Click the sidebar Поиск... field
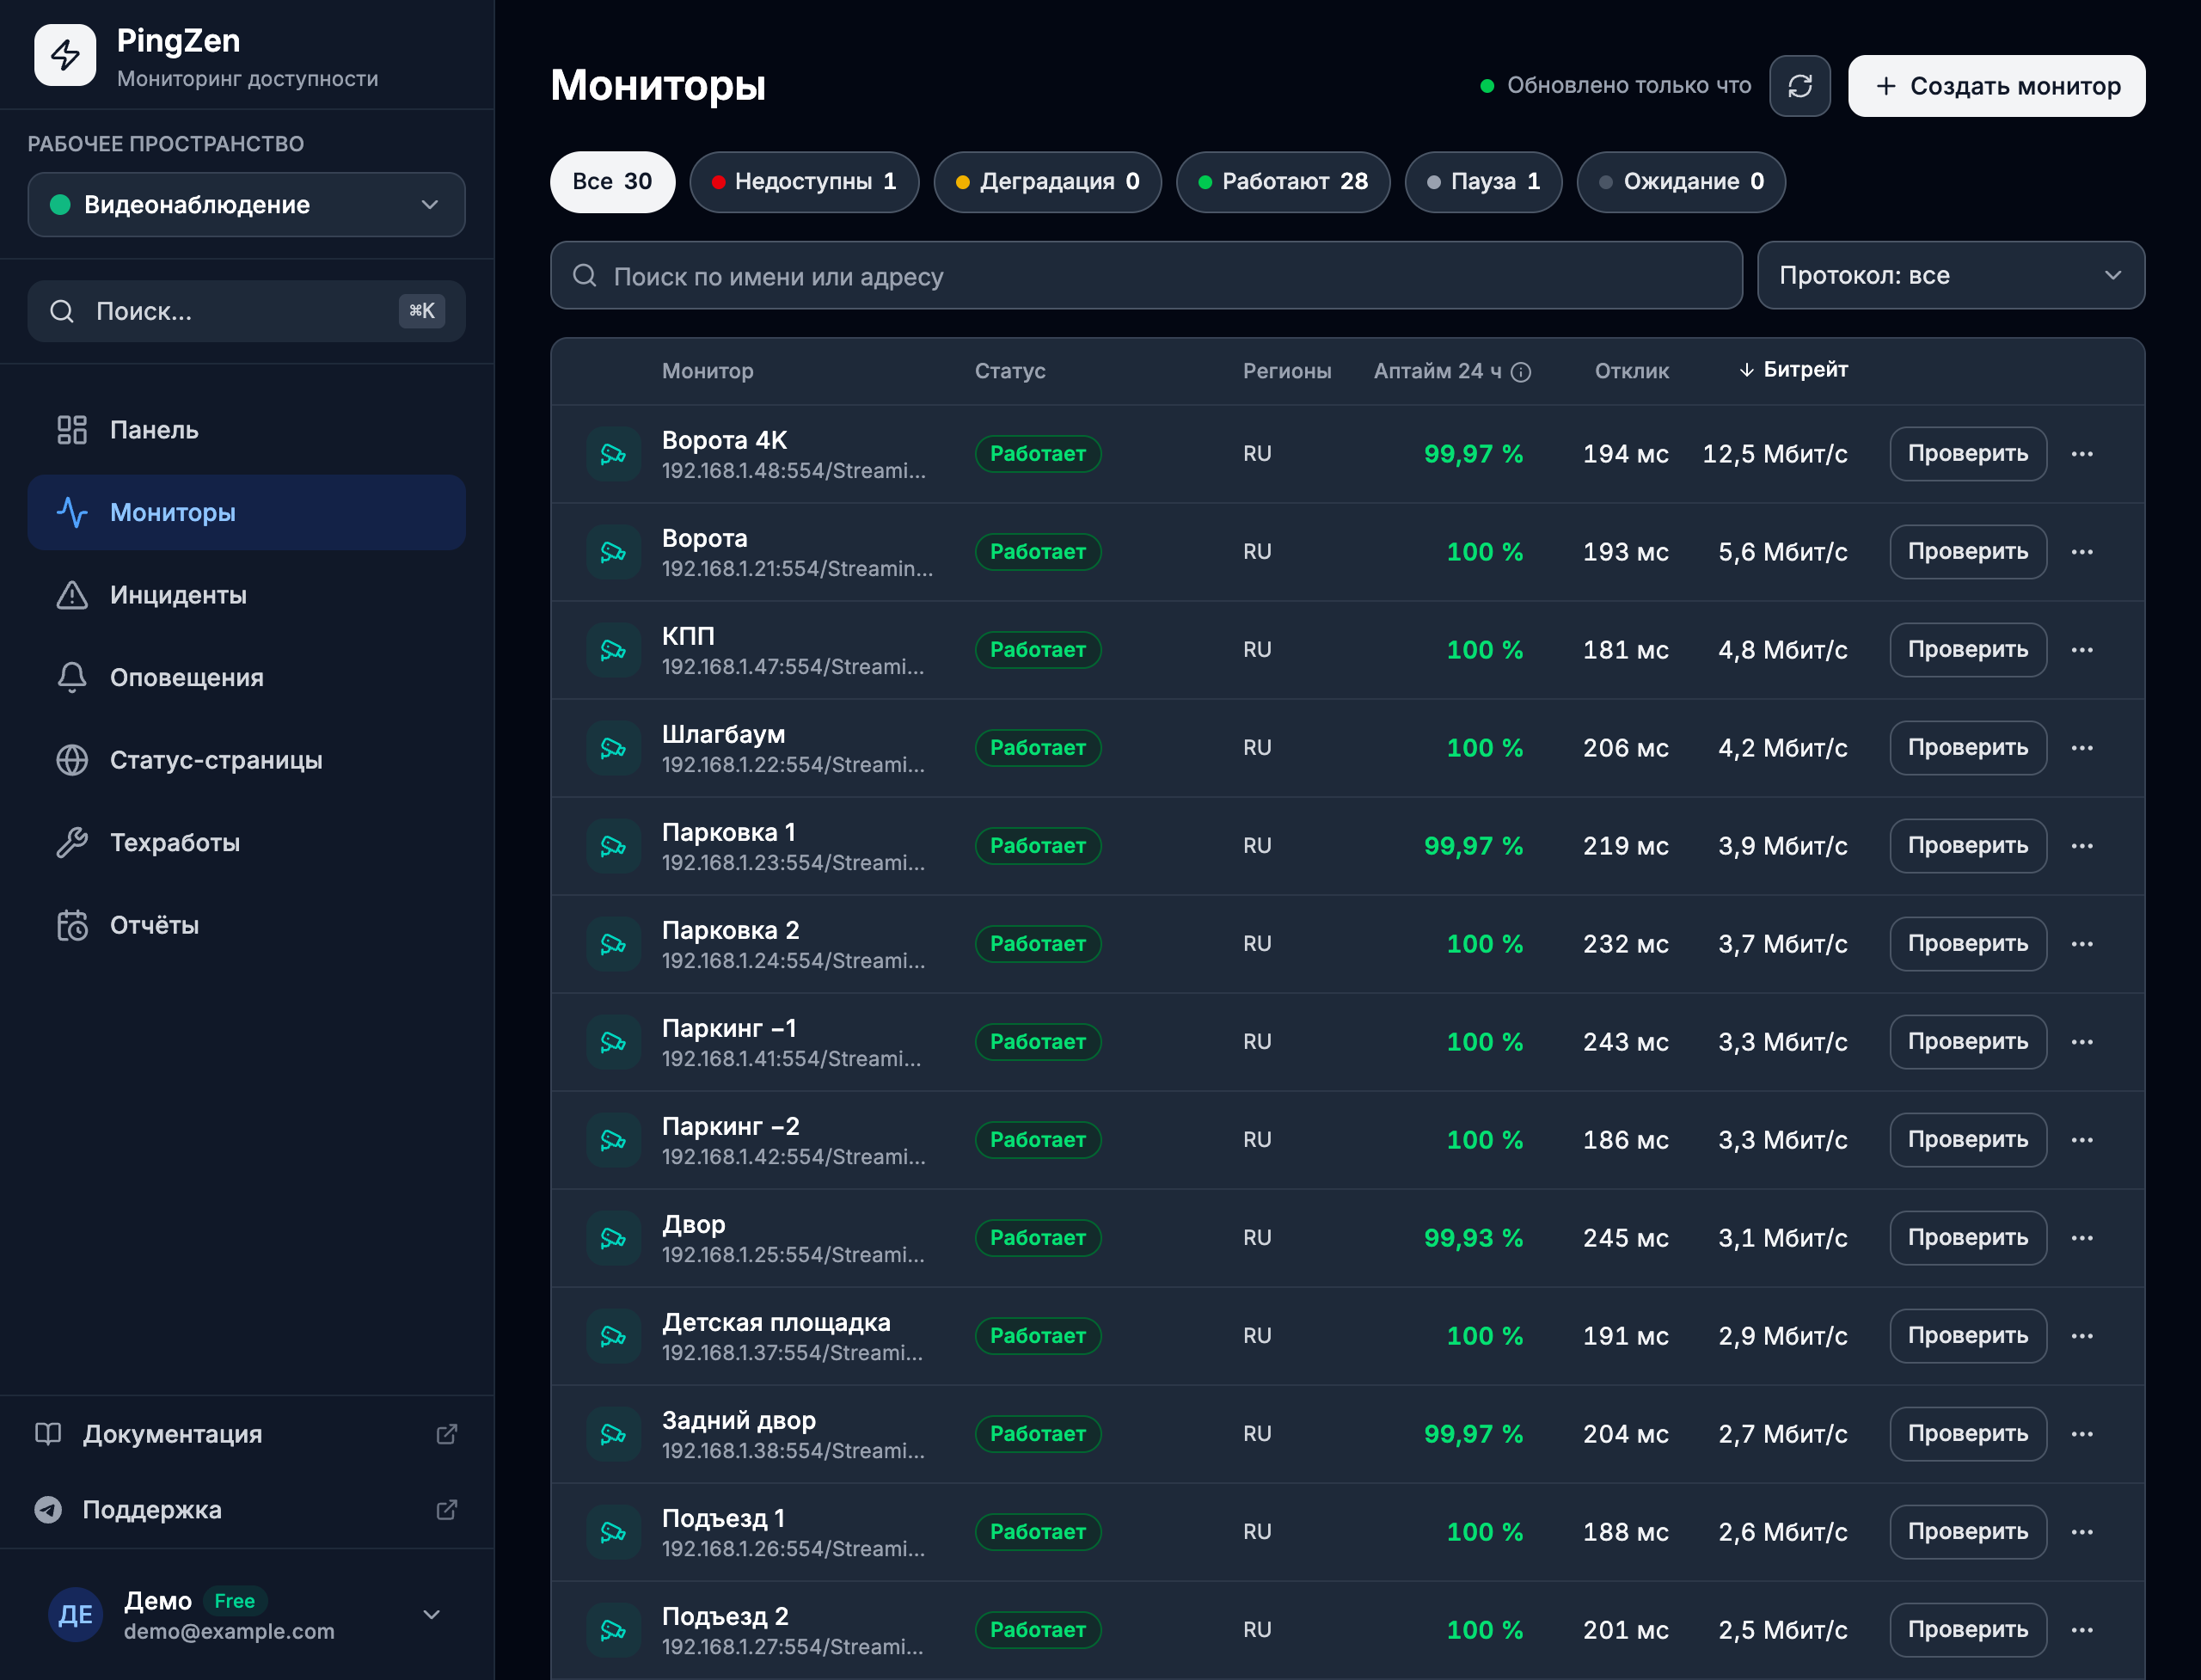Screen dimensions: 2201x1680 (x=246, y=311)
